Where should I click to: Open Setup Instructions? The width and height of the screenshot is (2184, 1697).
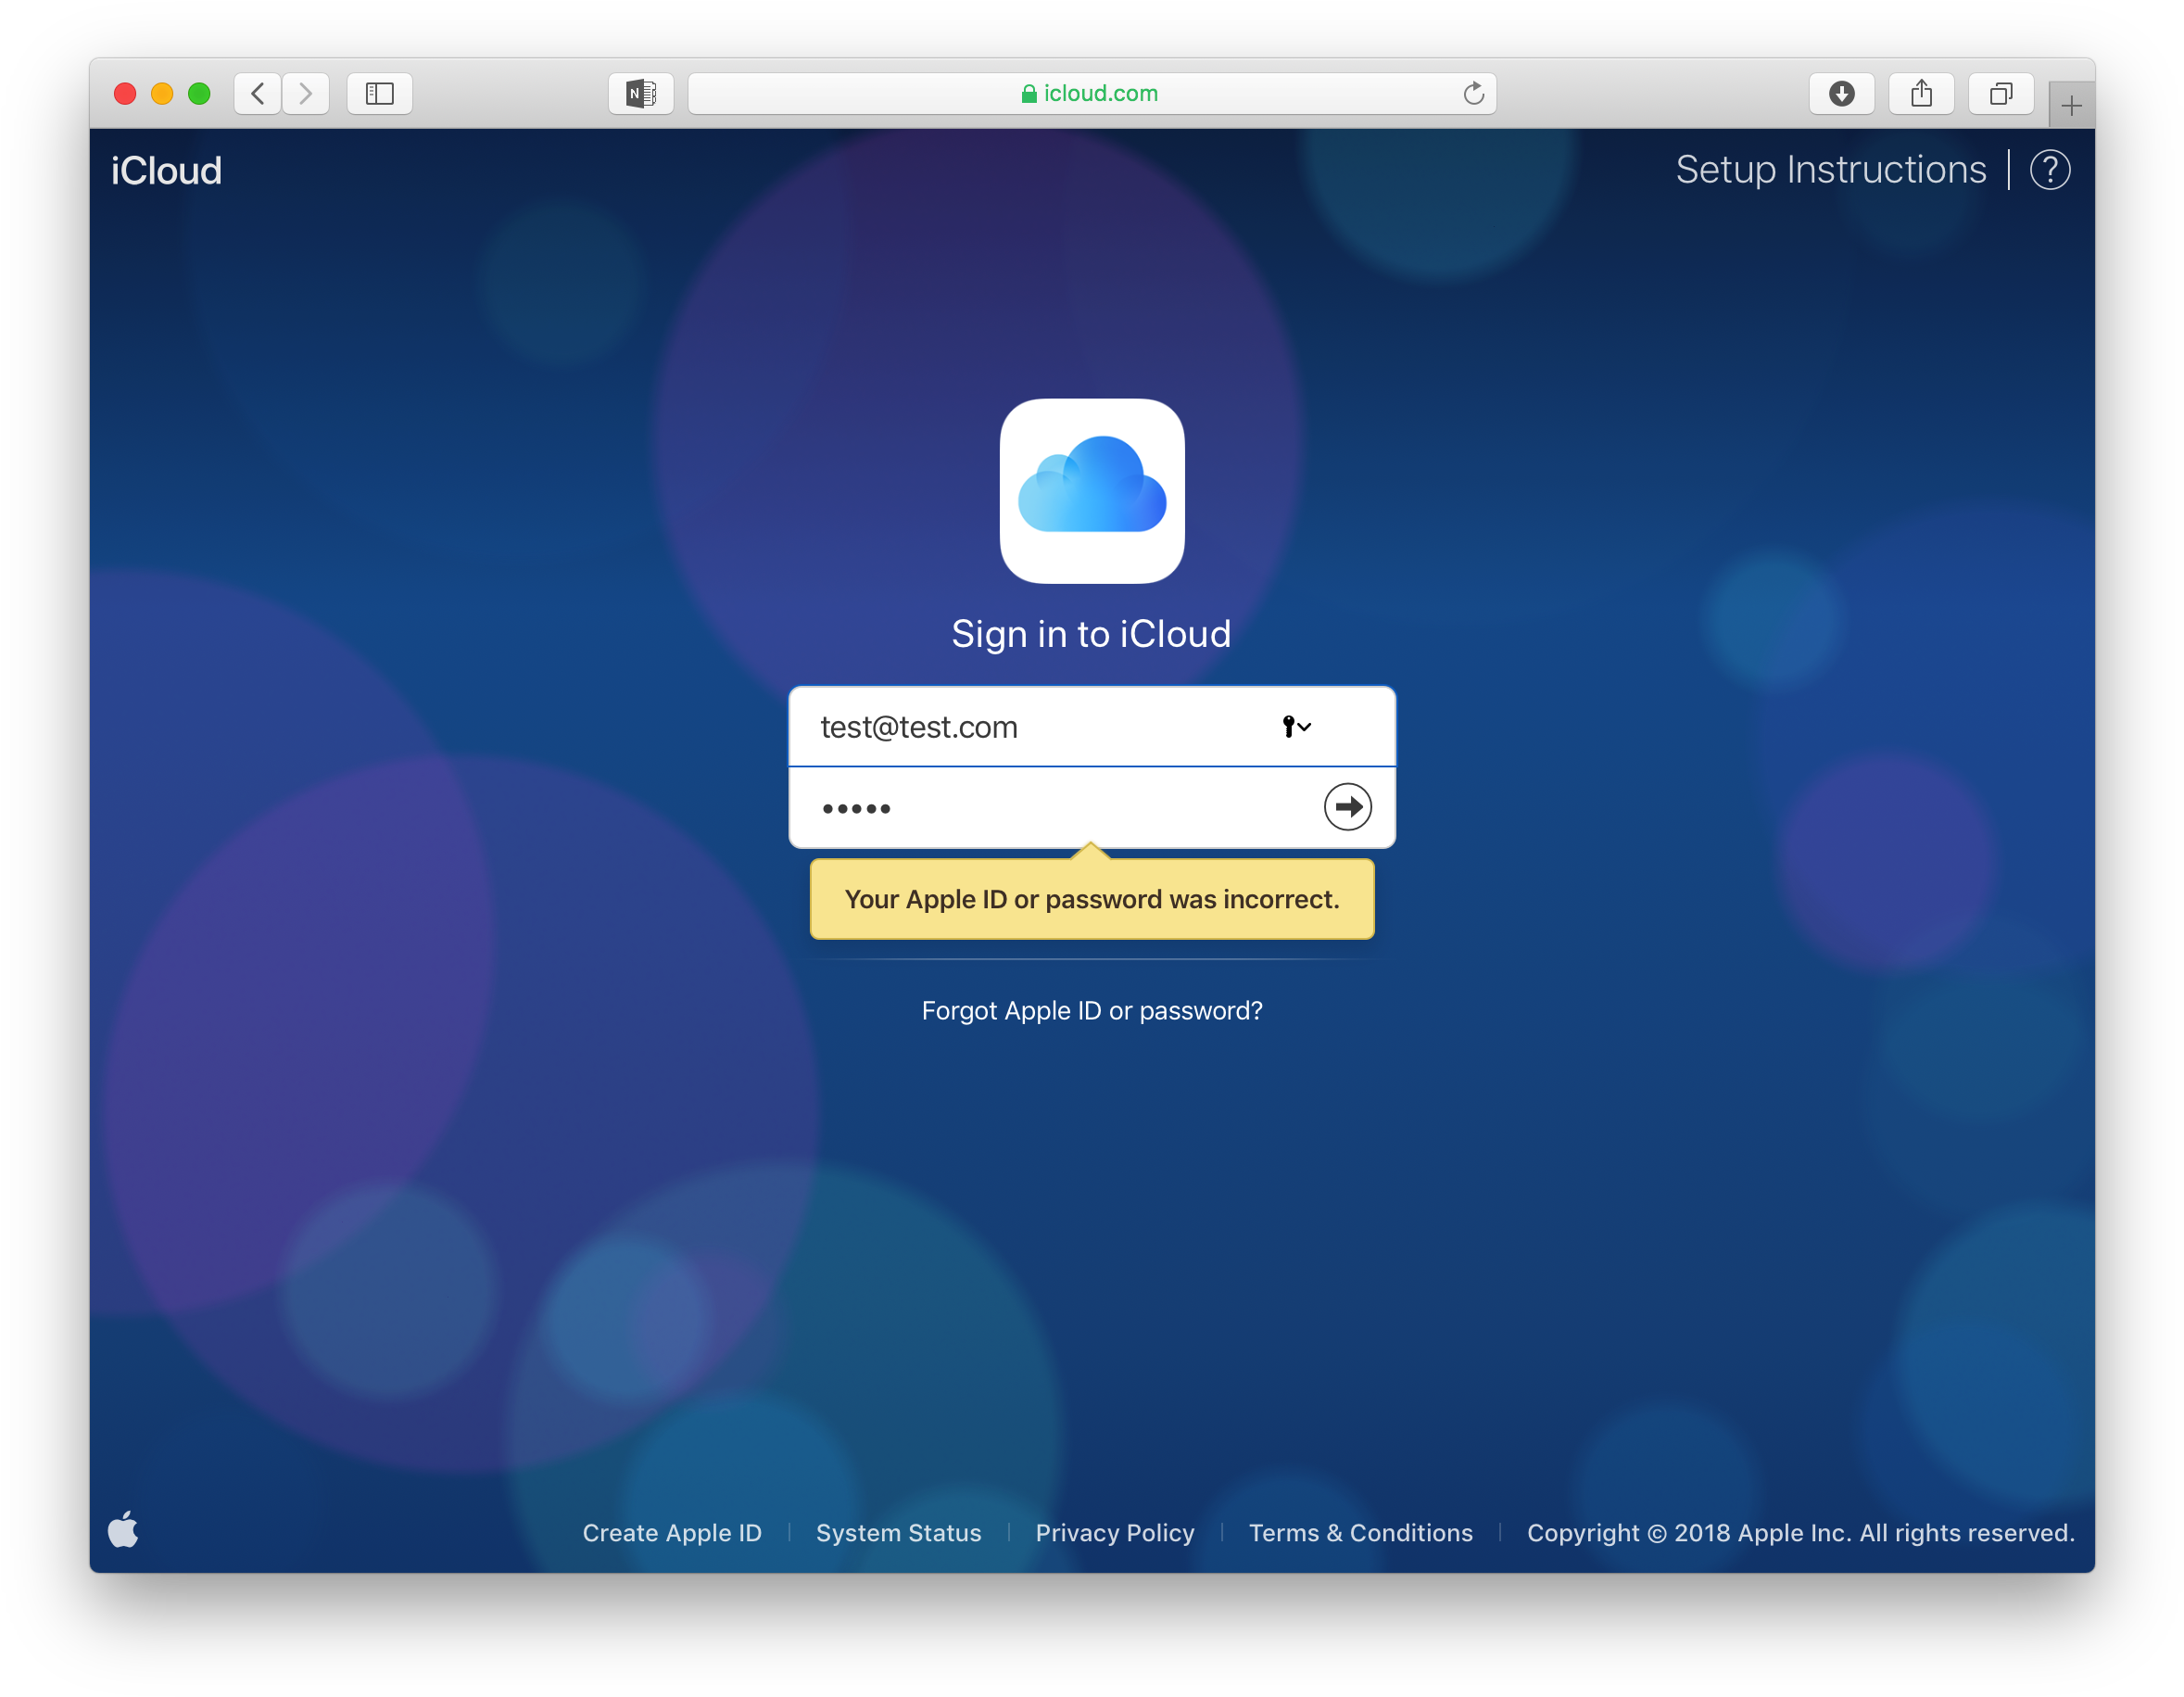click(1831, 170)
